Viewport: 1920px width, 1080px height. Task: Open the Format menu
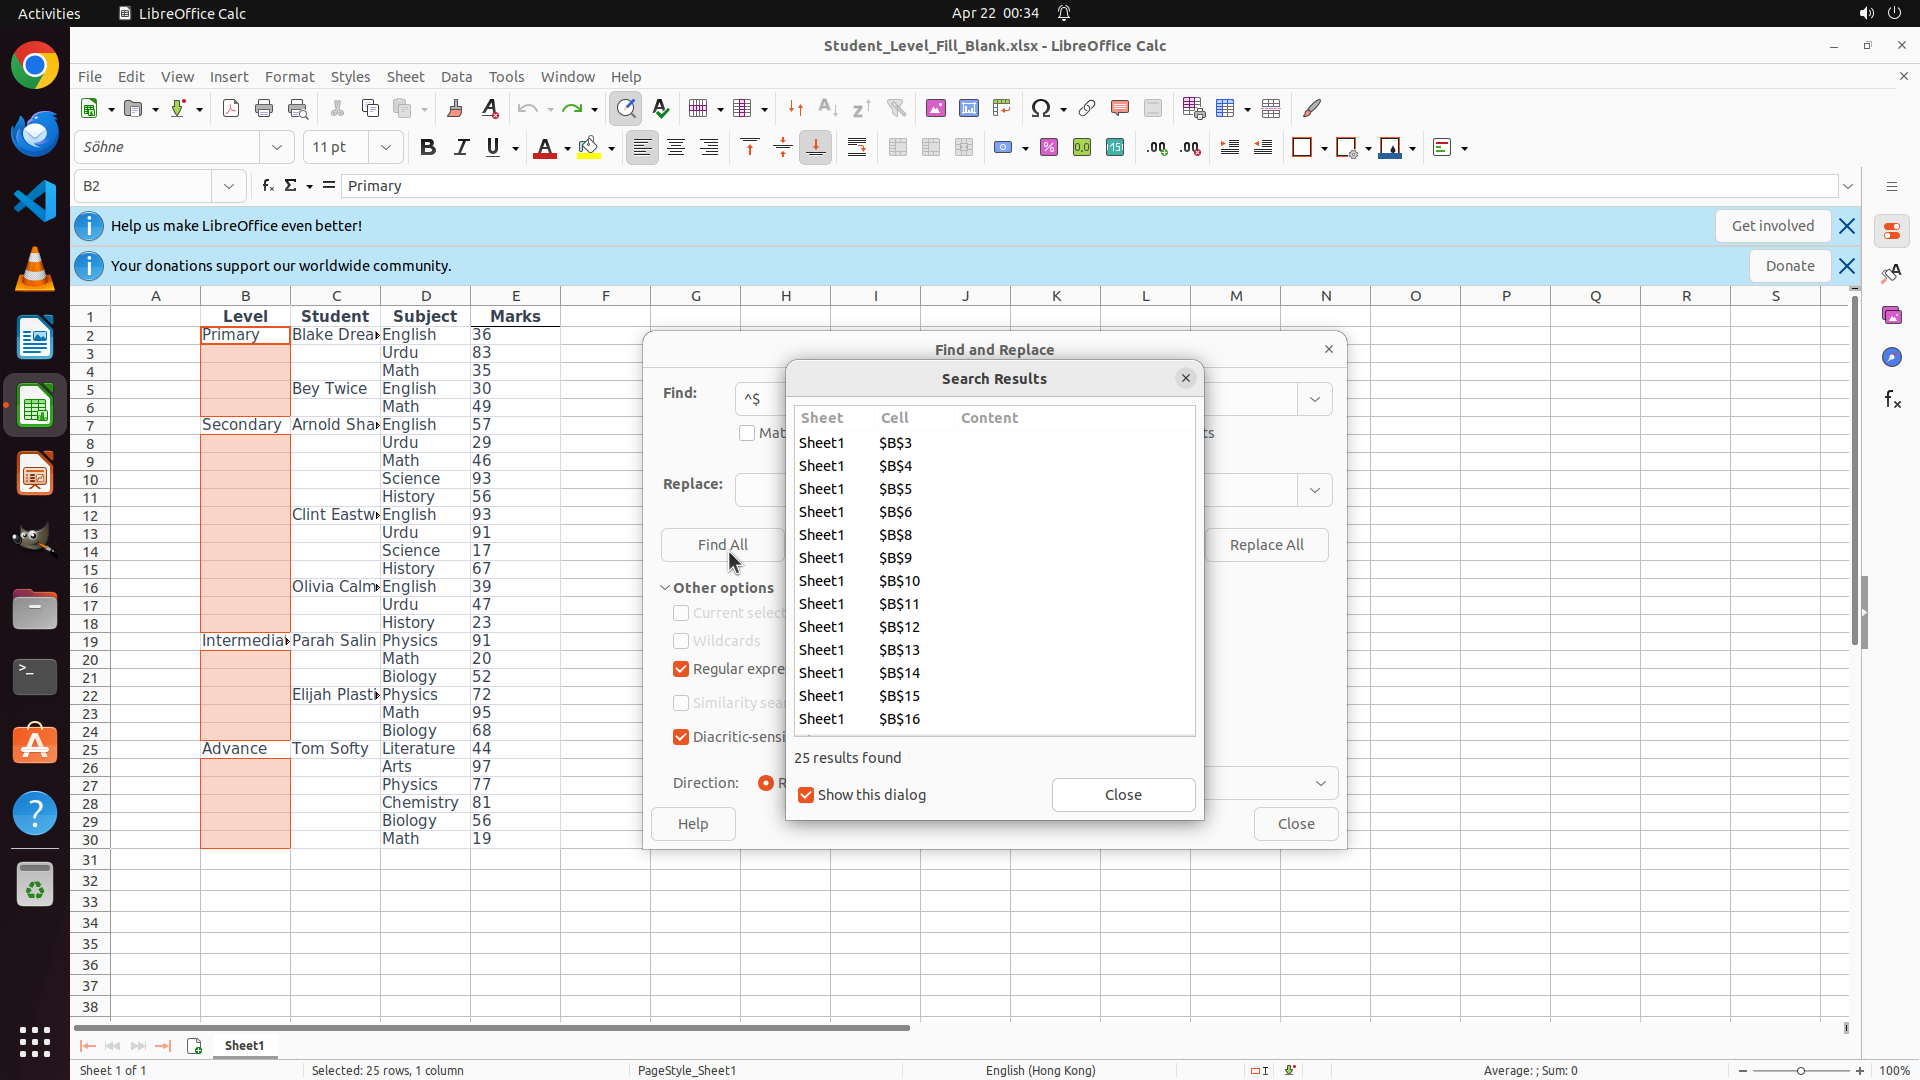click(x=289, y=77)
